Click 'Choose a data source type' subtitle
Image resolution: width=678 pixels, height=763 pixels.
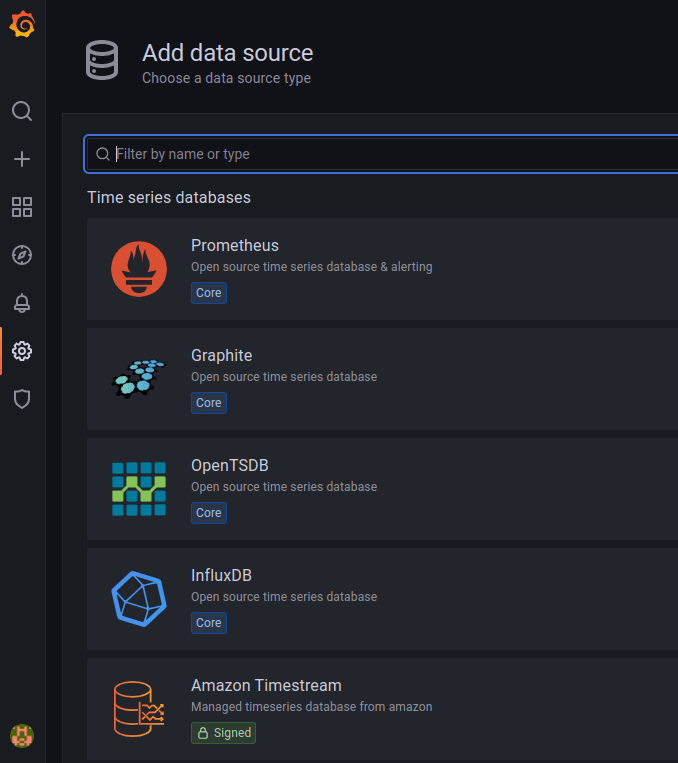pyautogui.click(x=226, y=78)
